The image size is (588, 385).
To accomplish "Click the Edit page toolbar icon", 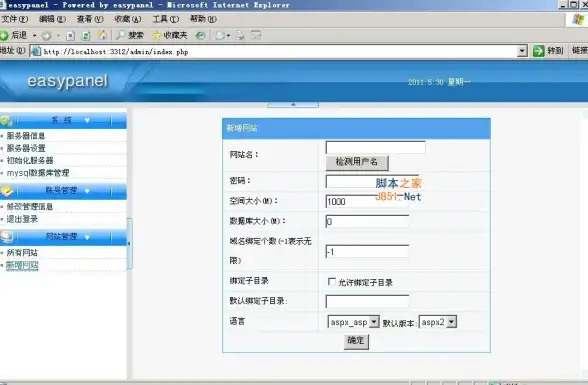I will click(256, 35).
